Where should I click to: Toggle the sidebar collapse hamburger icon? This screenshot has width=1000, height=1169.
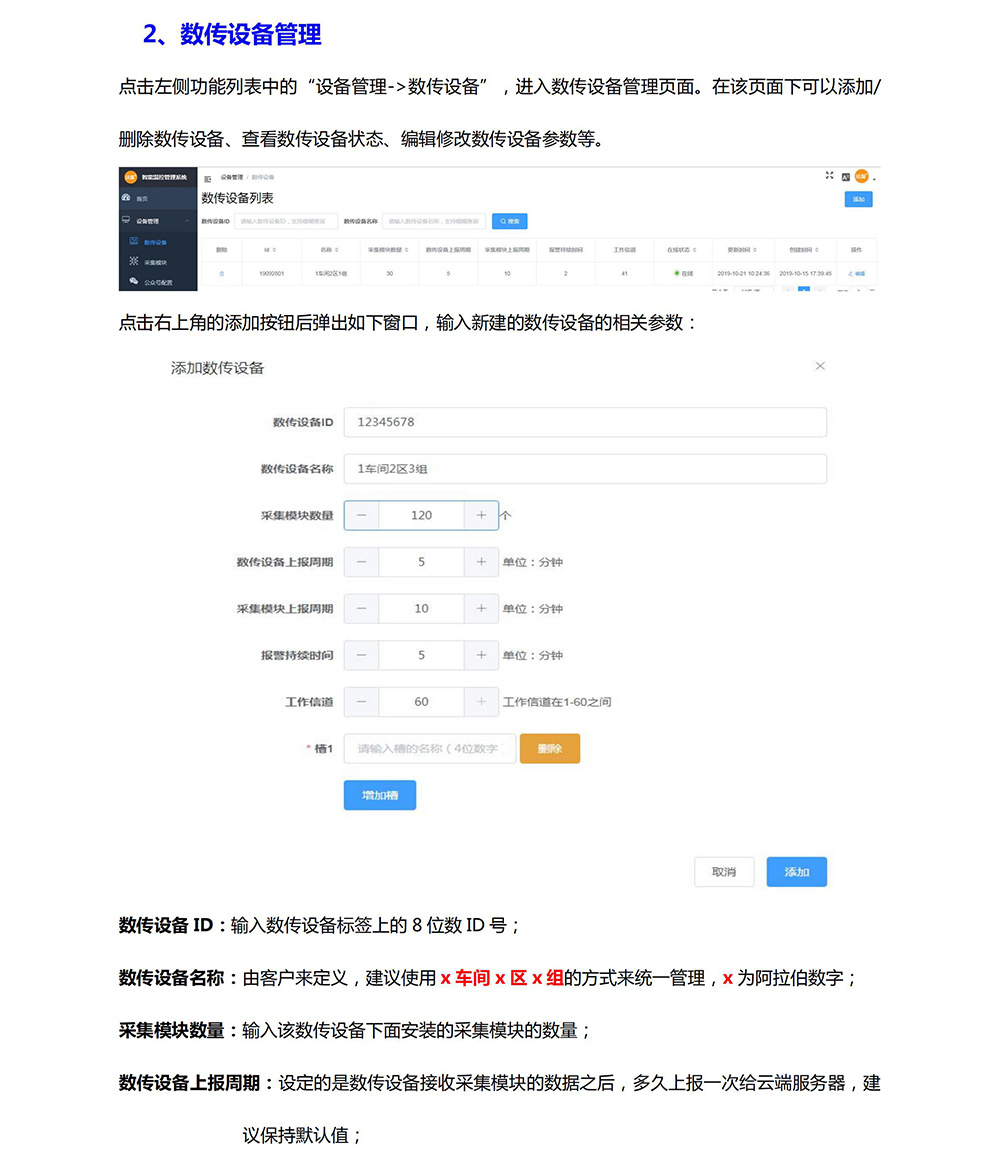coord(207,178)
